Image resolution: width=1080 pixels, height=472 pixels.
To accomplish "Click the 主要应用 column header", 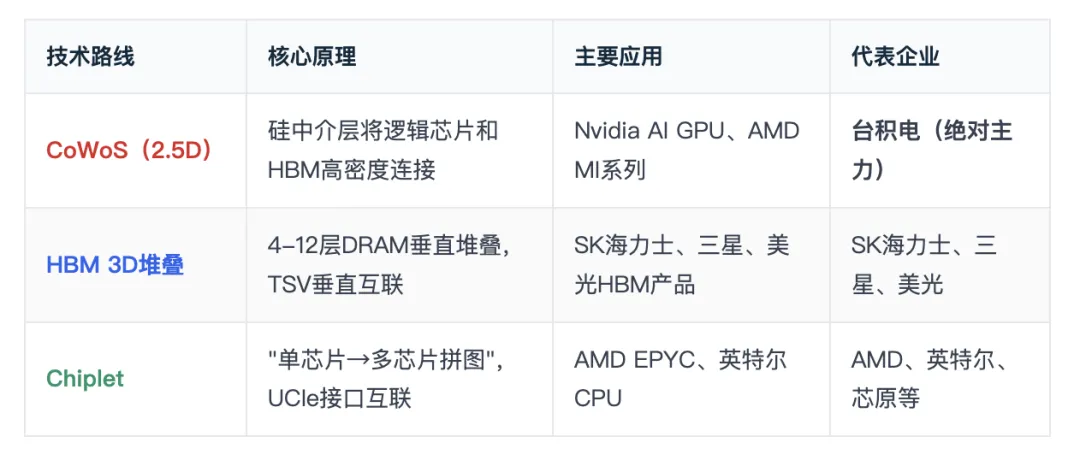I will [619, 57].
